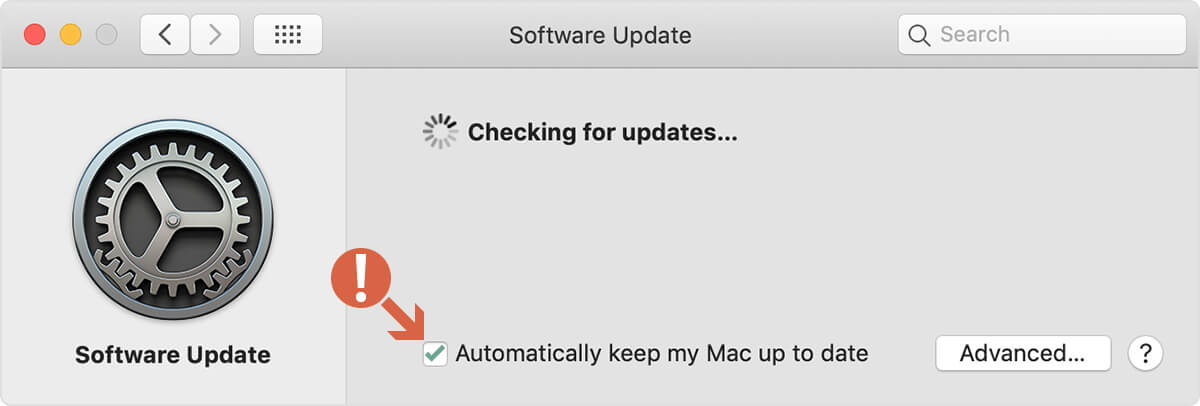Minimize the window with the yellow button

71,35
